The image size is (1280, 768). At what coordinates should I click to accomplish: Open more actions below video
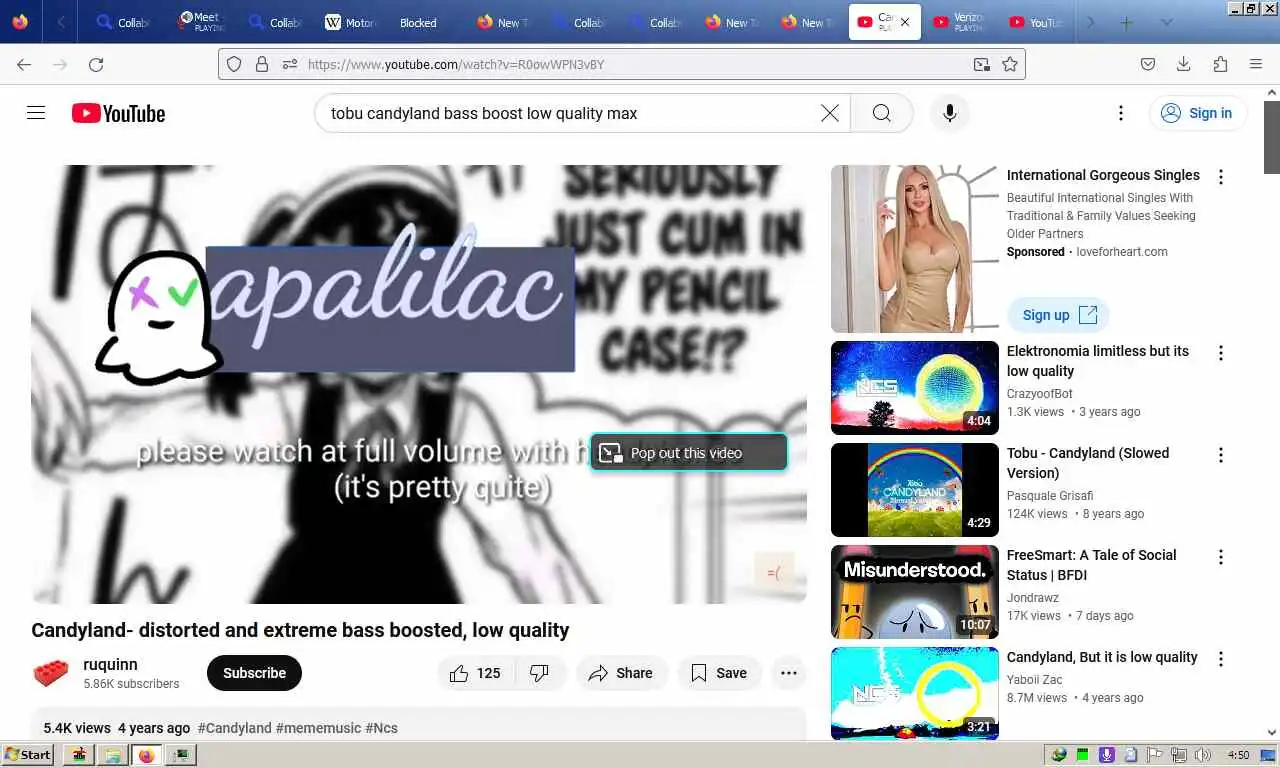789,673
